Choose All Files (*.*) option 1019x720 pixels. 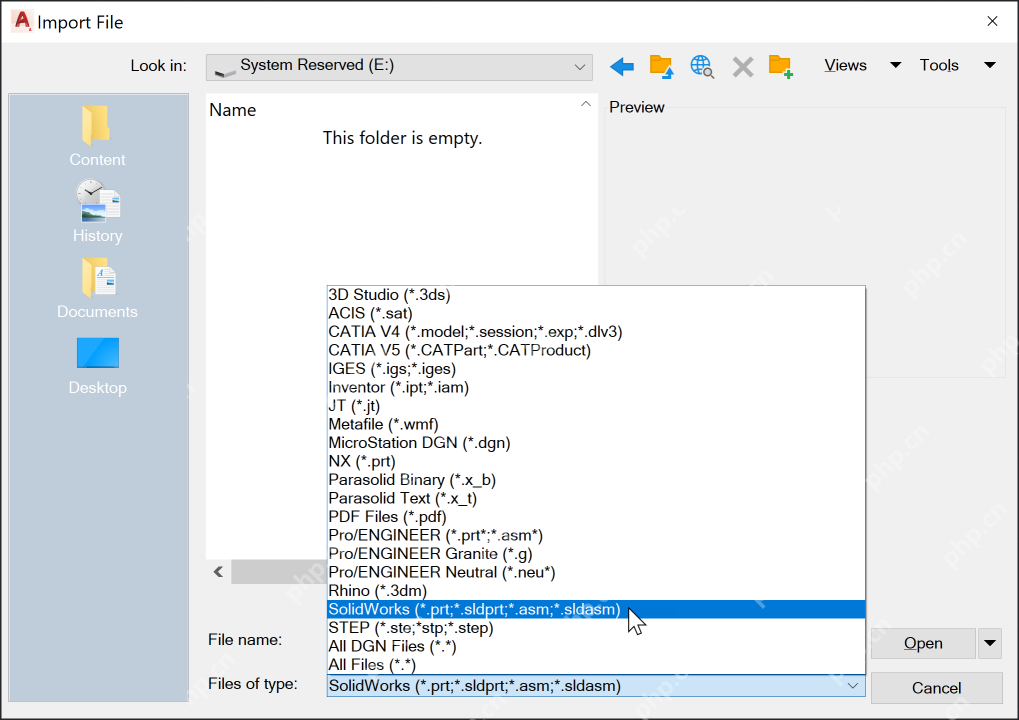(596, 665)
